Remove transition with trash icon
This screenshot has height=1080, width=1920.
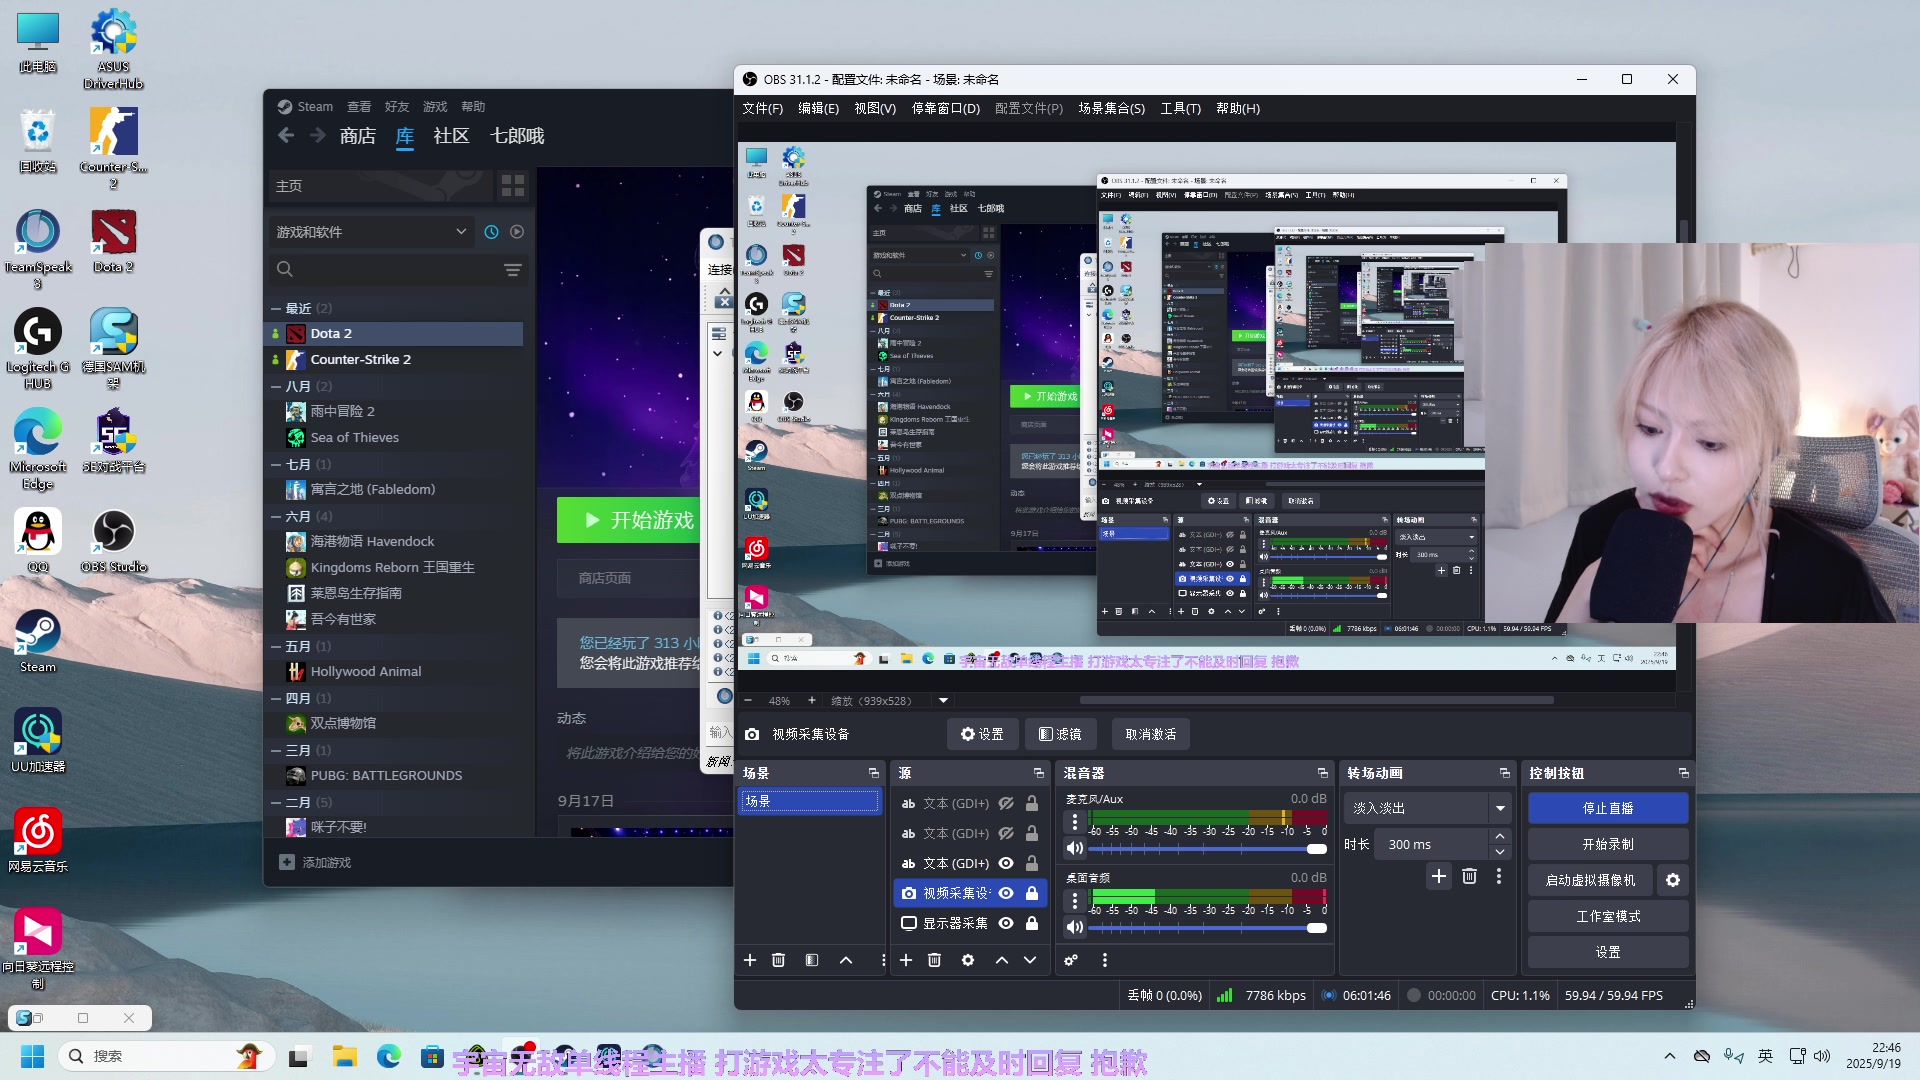point(1469,877)
